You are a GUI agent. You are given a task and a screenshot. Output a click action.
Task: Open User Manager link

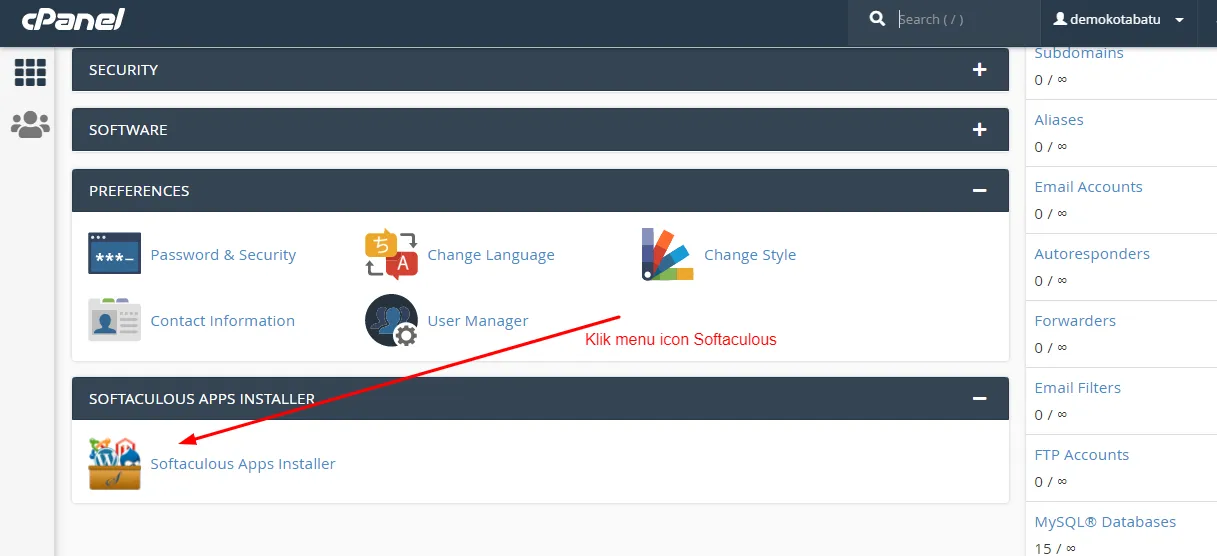[478, 321]
